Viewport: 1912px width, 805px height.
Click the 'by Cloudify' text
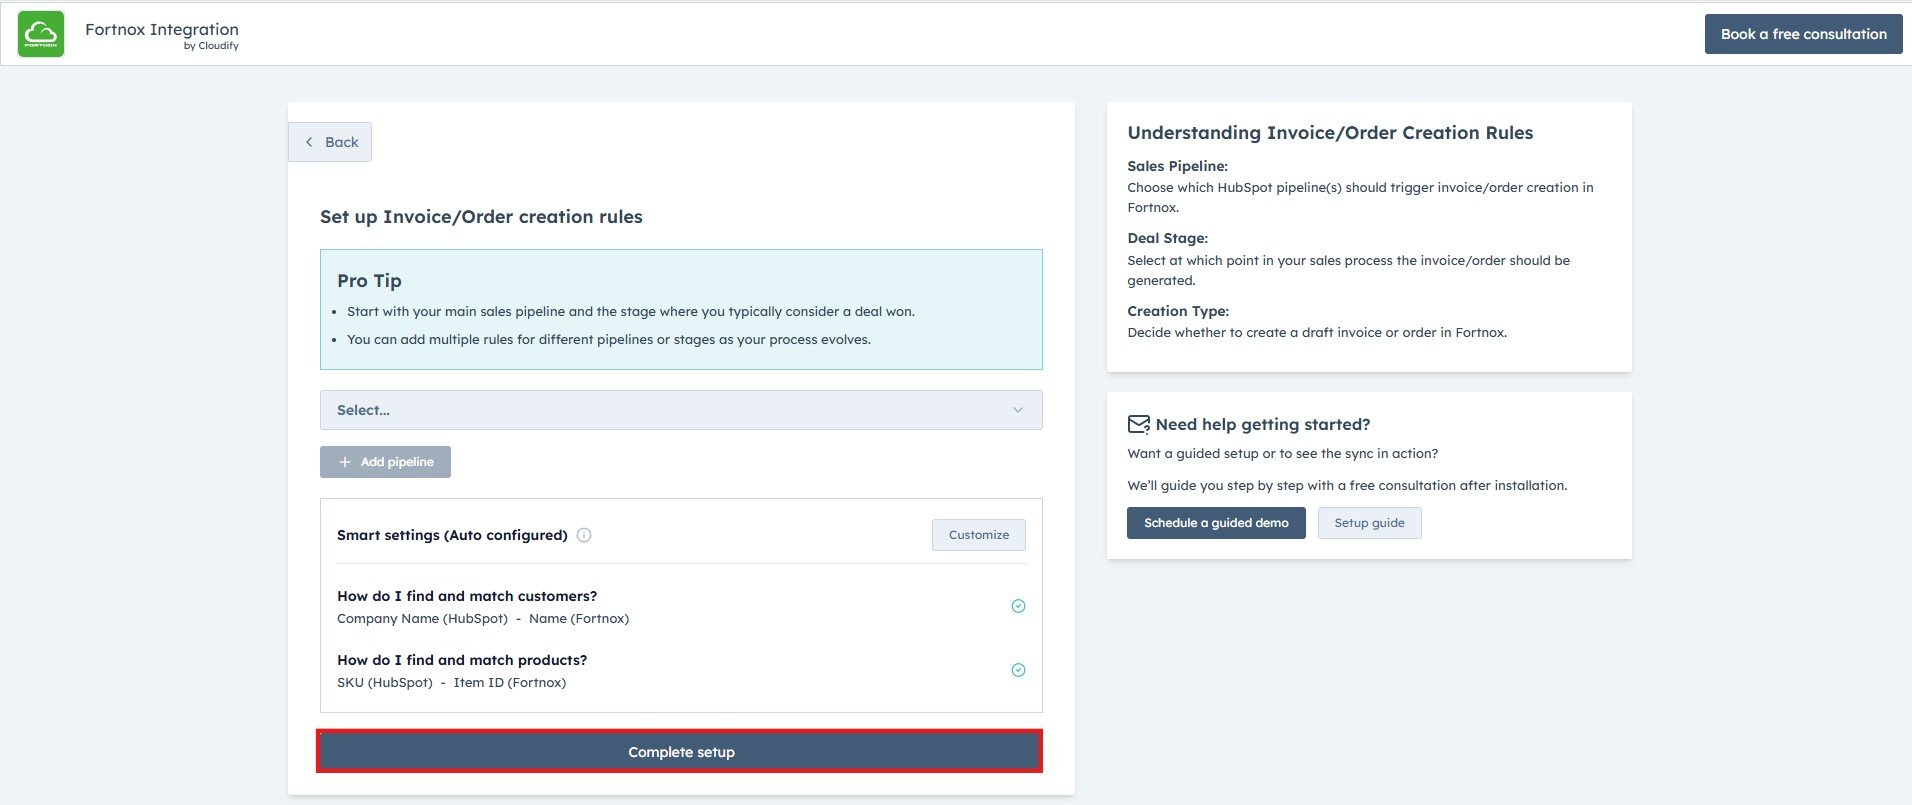[211, 46]
